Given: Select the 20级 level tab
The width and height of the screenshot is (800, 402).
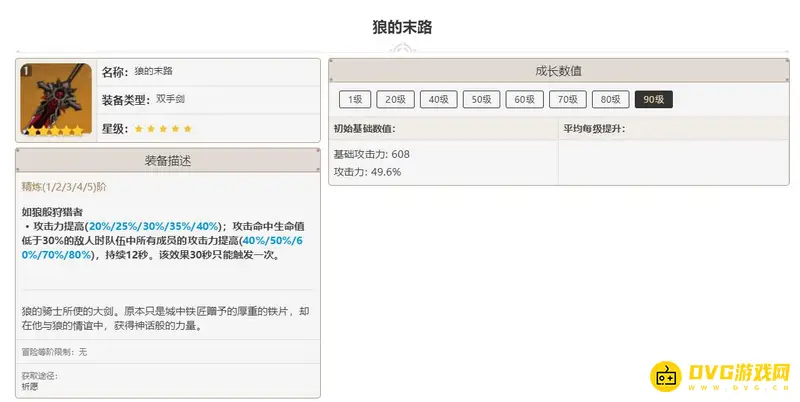Looking at the screenshot, I should pos(397,99).
